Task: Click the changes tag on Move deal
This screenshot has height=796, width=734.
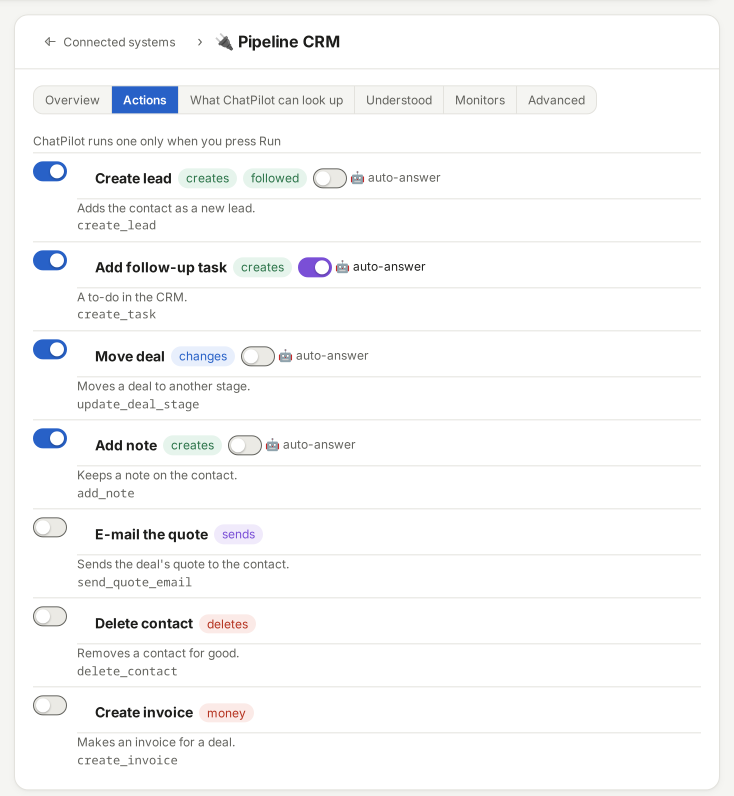Action: 203,356
